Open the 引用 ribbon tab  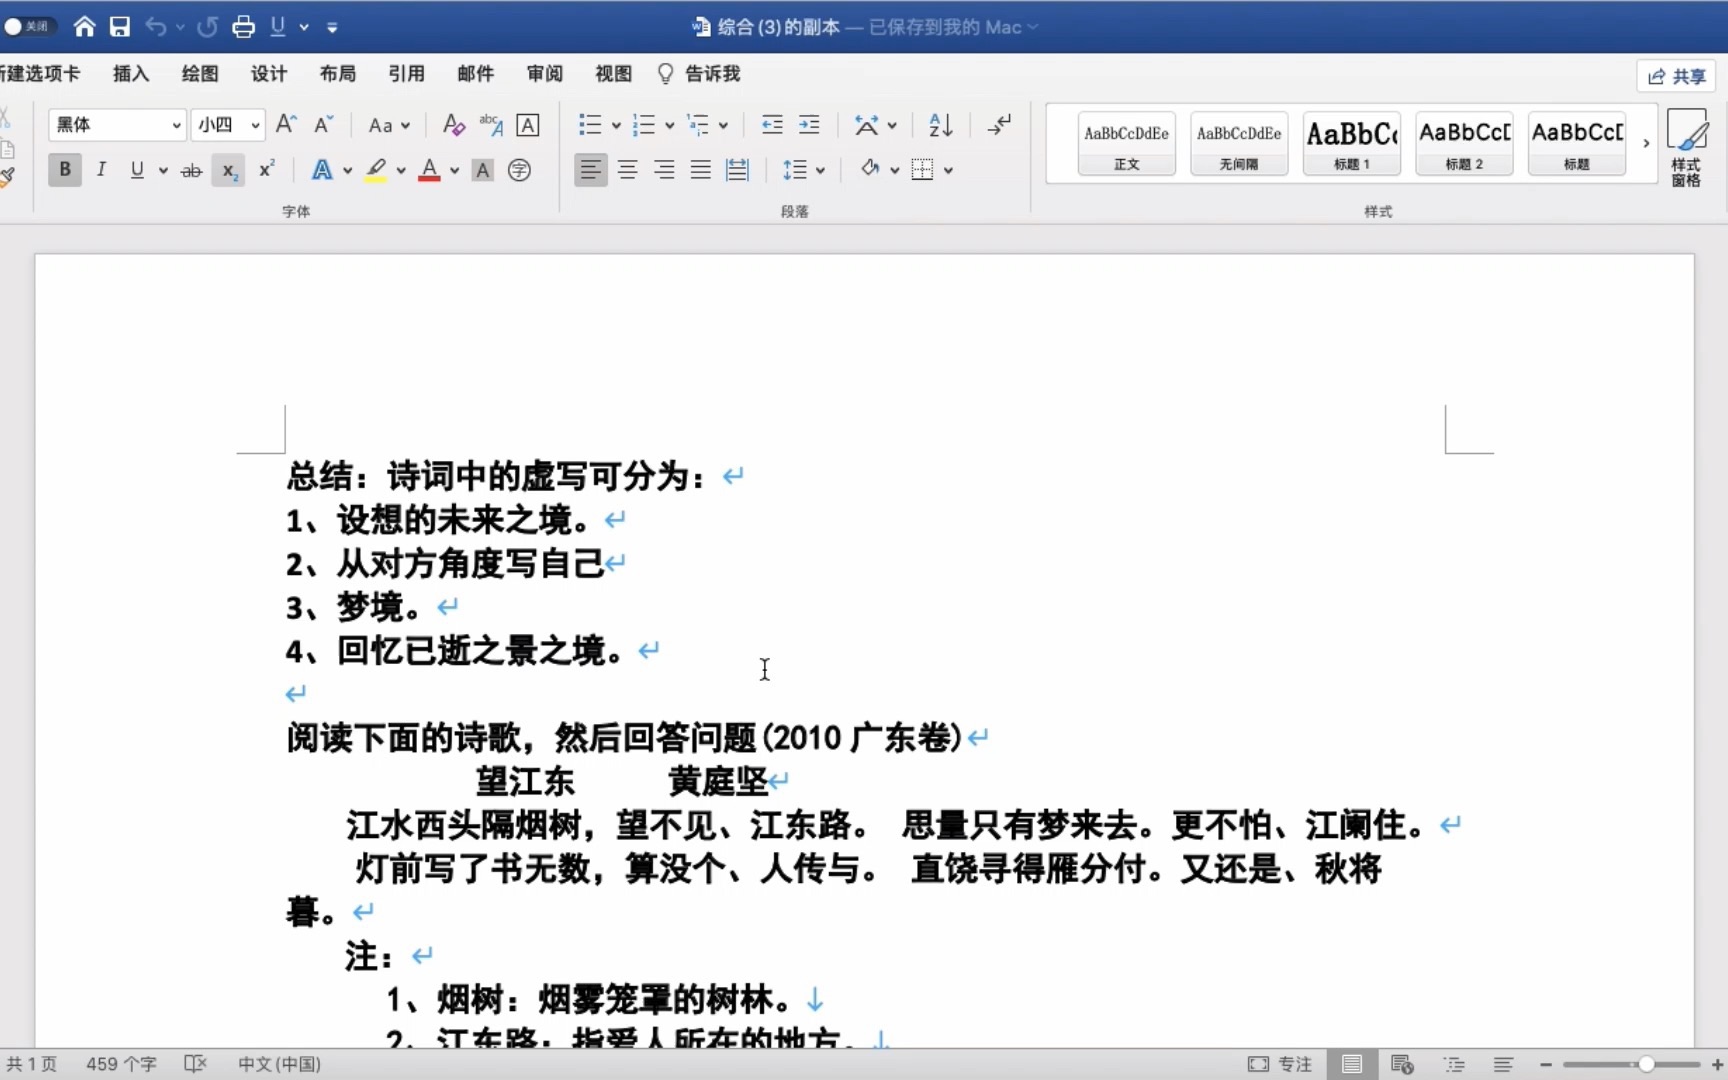407,73
